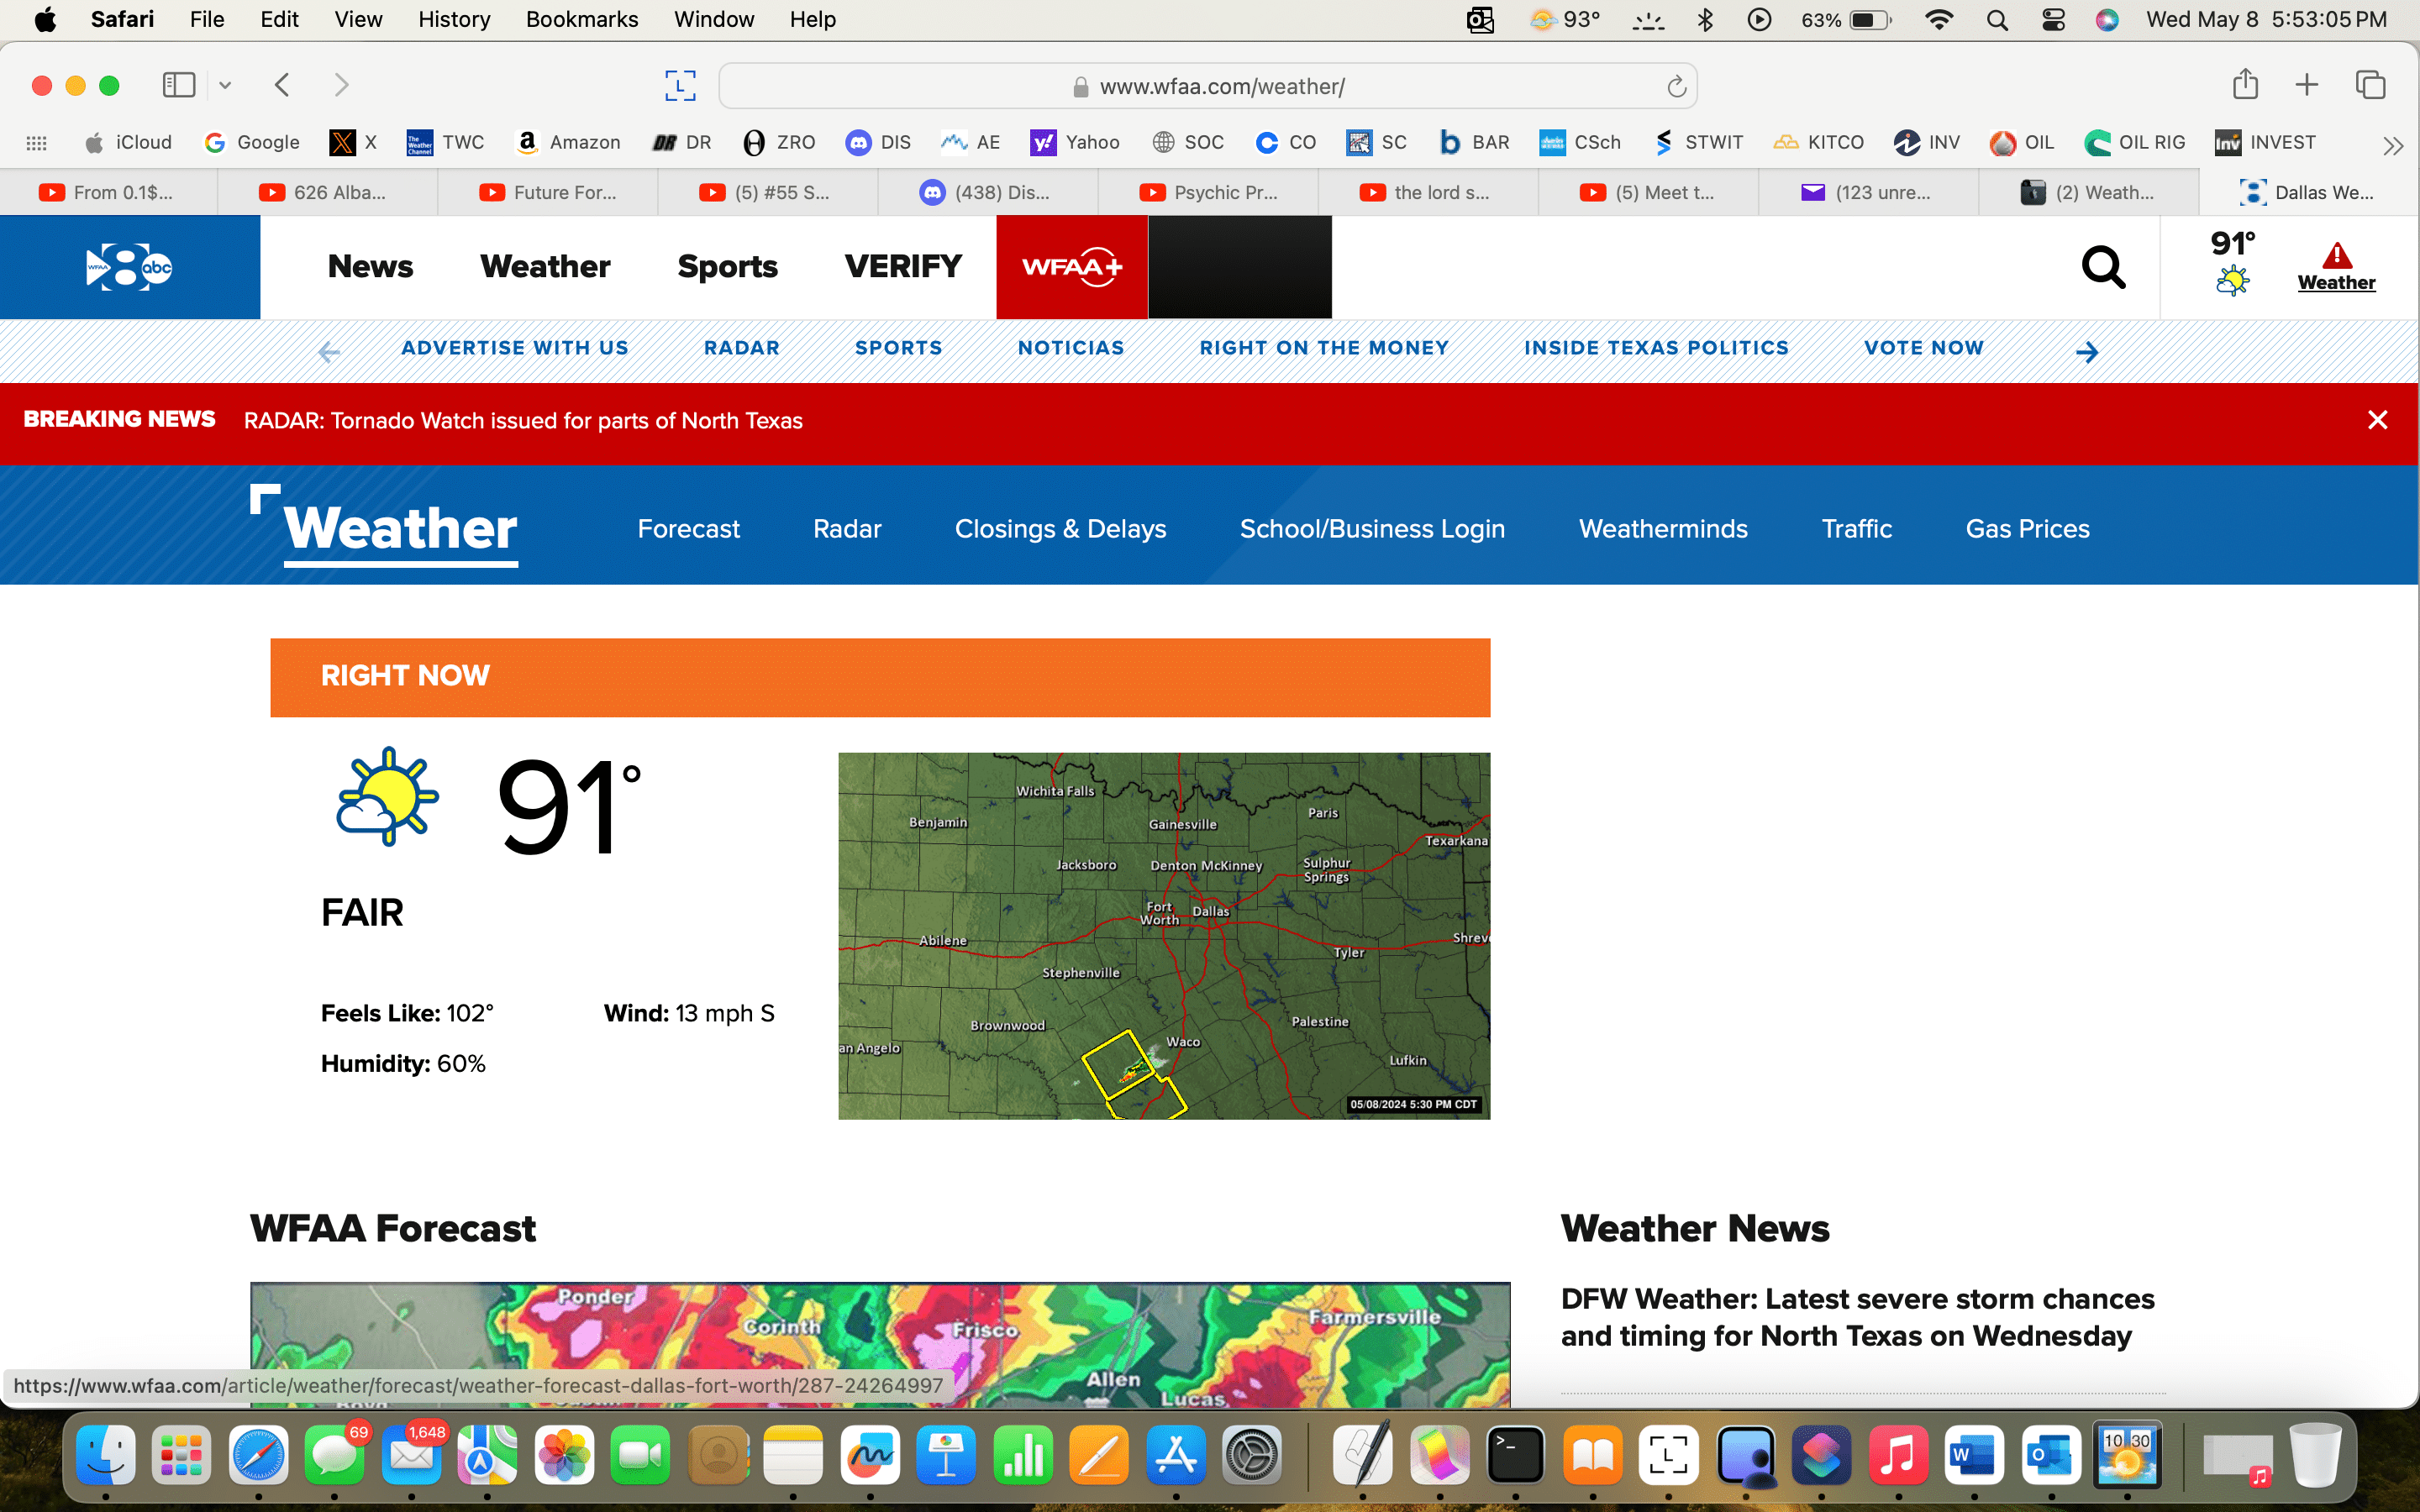Open the OIL RIG bookmark
The image size is (2420, 1512).
pos(2134,142)
